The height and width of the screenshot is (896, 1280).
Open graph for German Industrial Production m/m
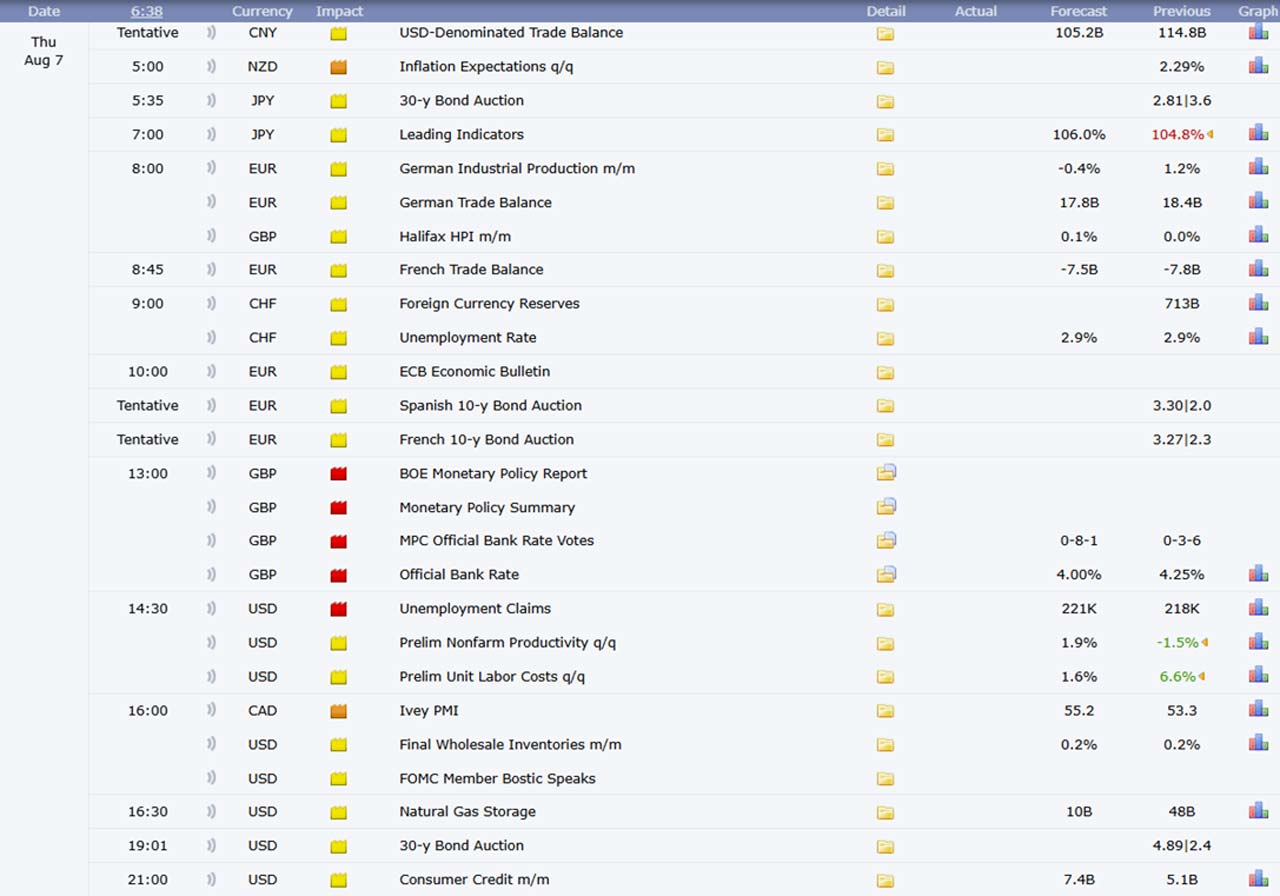1258,167
